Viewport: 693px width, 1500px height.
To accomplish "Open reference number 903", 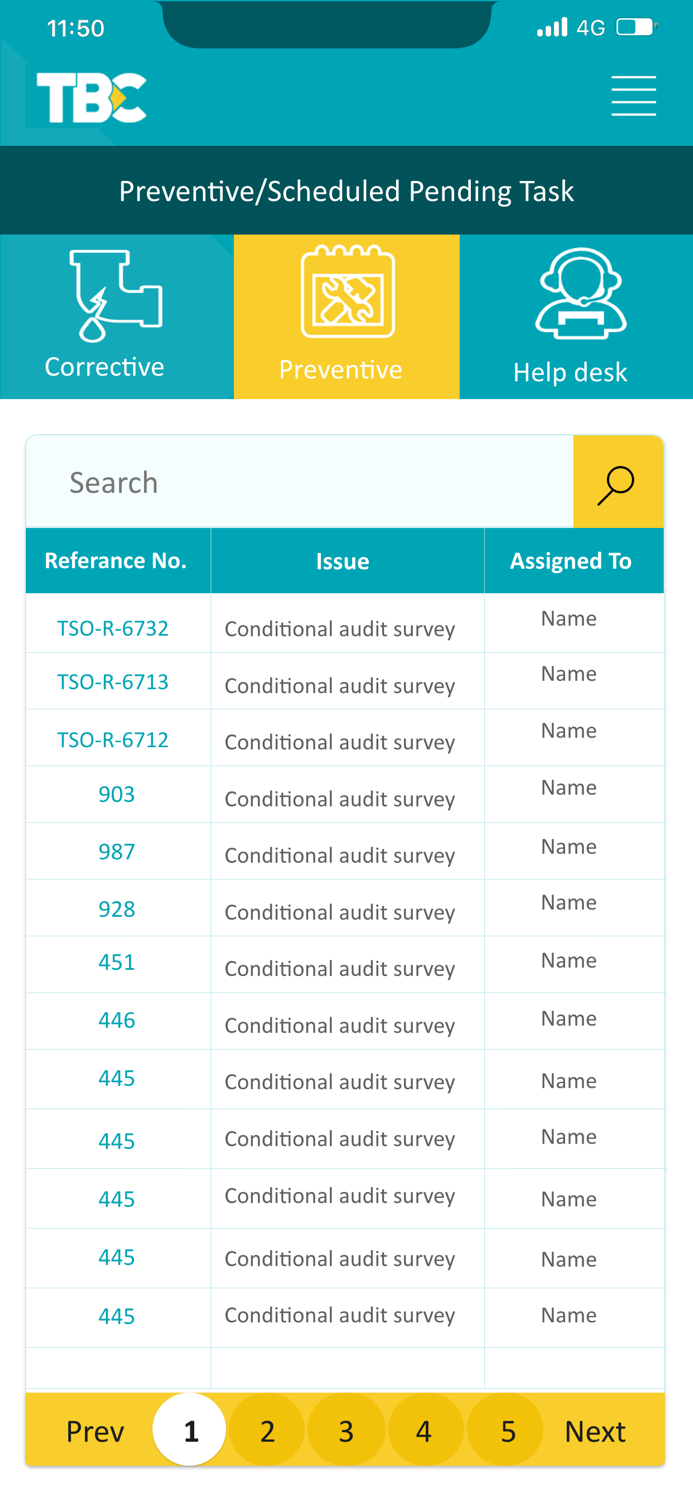I will pos(117,795).
